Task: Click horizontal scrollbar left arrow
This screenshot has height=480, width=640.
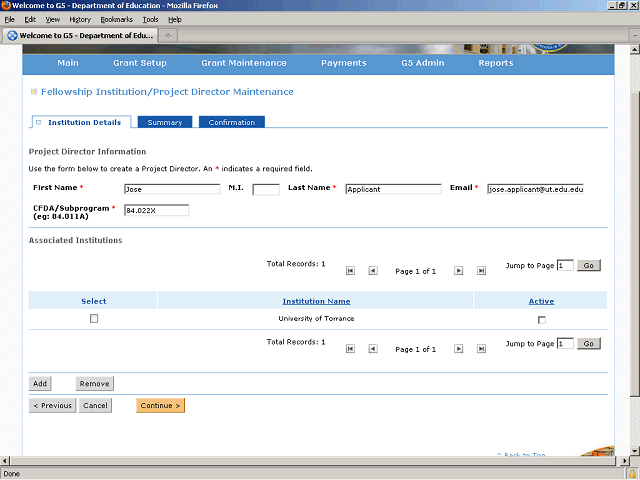Action: 4,461
